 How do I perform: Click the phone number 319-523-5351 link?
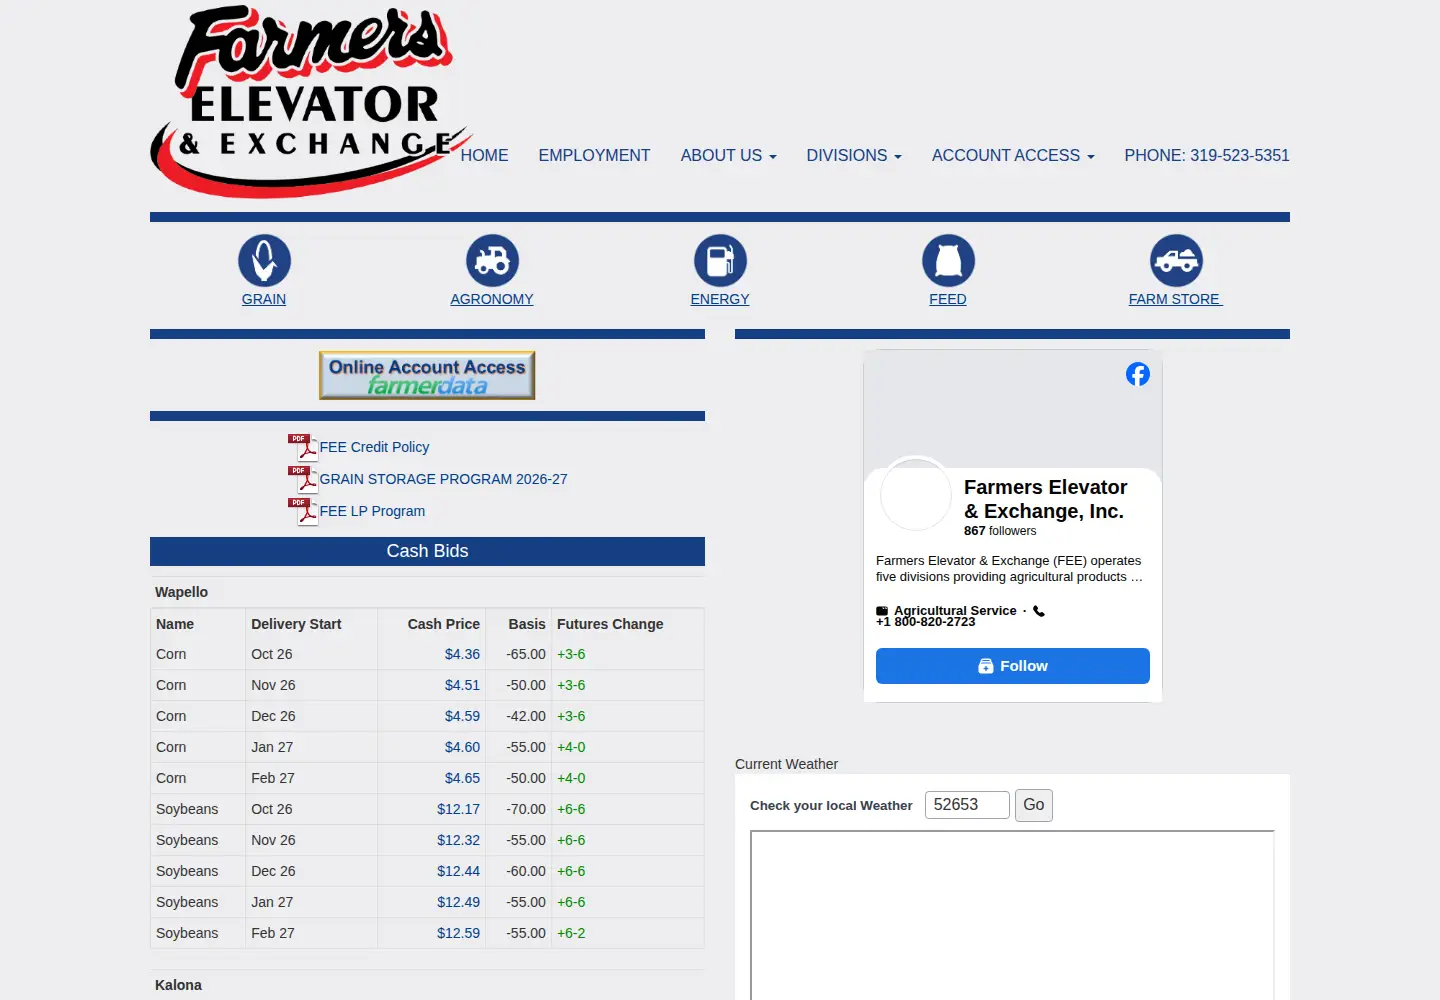coord(1207,155)
